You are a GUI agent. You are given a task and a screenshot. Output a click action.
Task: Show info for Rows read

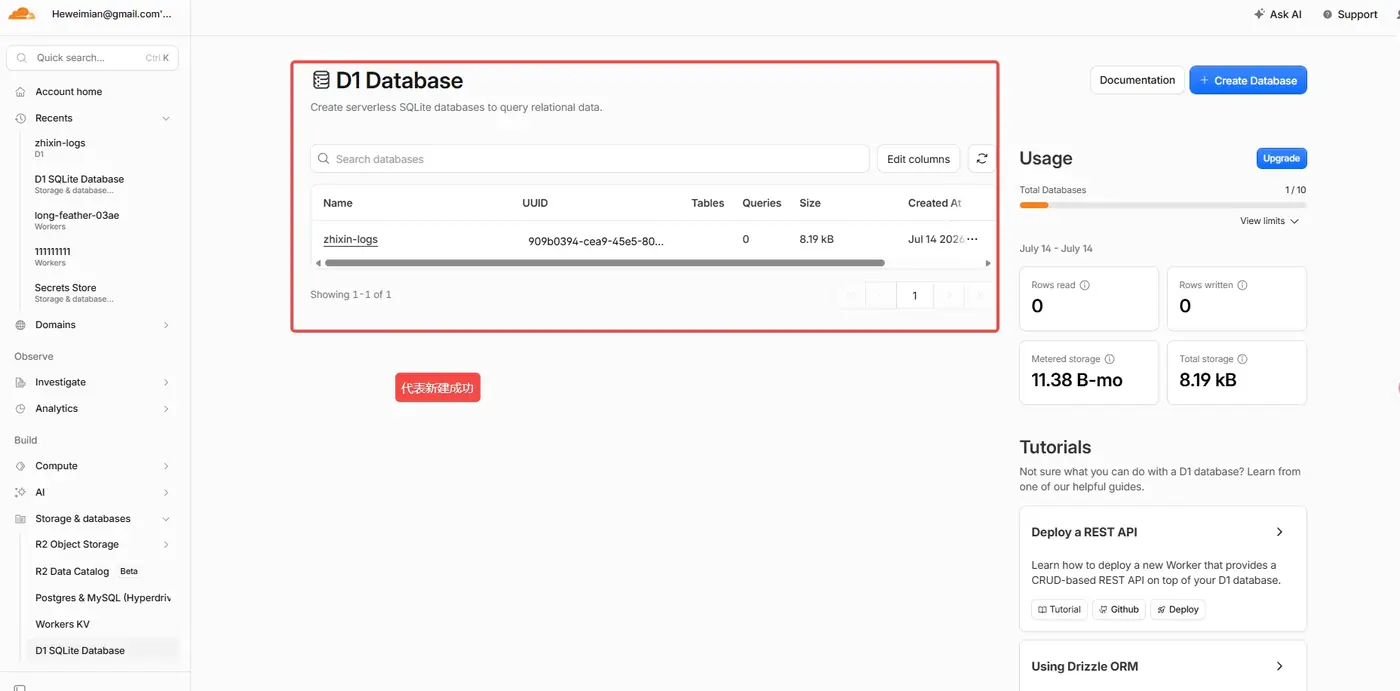click(1085, 285)
